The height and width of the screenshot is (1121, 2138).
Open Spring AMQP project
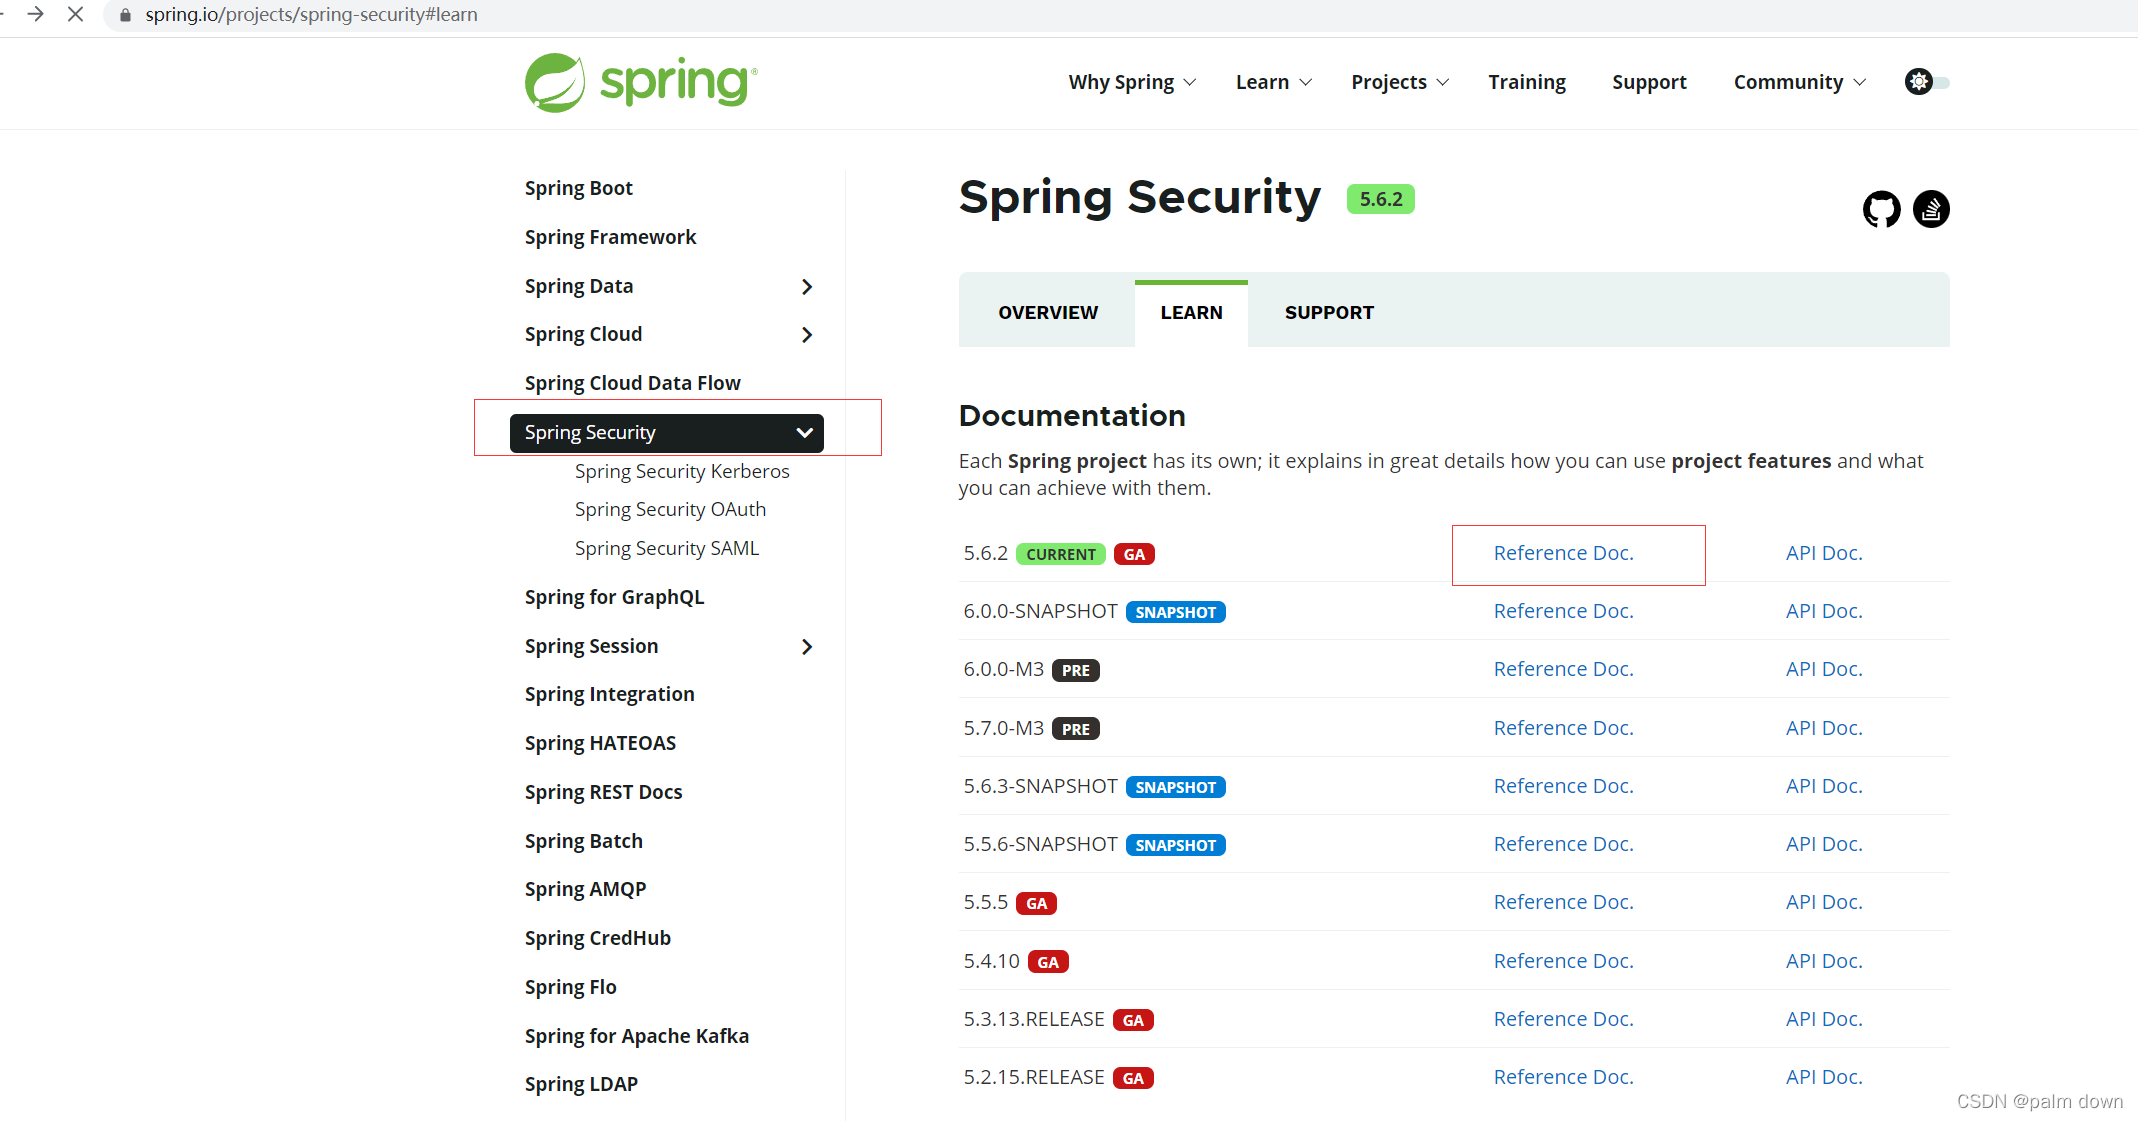click(585, 889)
